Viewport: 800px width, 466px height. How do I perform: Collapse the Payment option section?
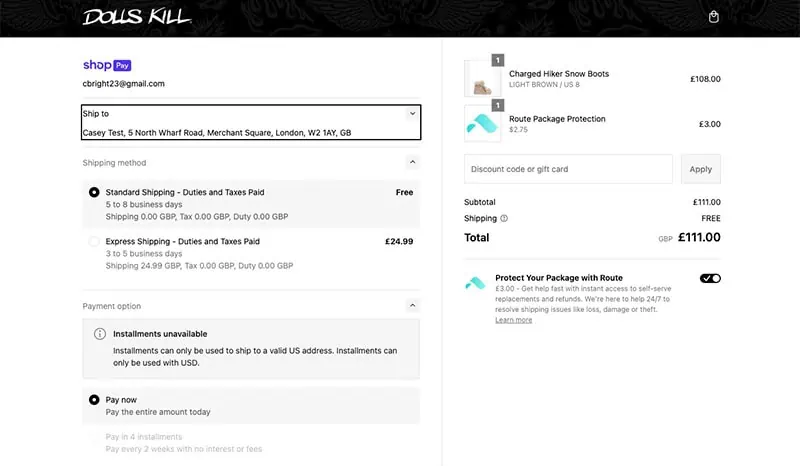pos(412,306)
